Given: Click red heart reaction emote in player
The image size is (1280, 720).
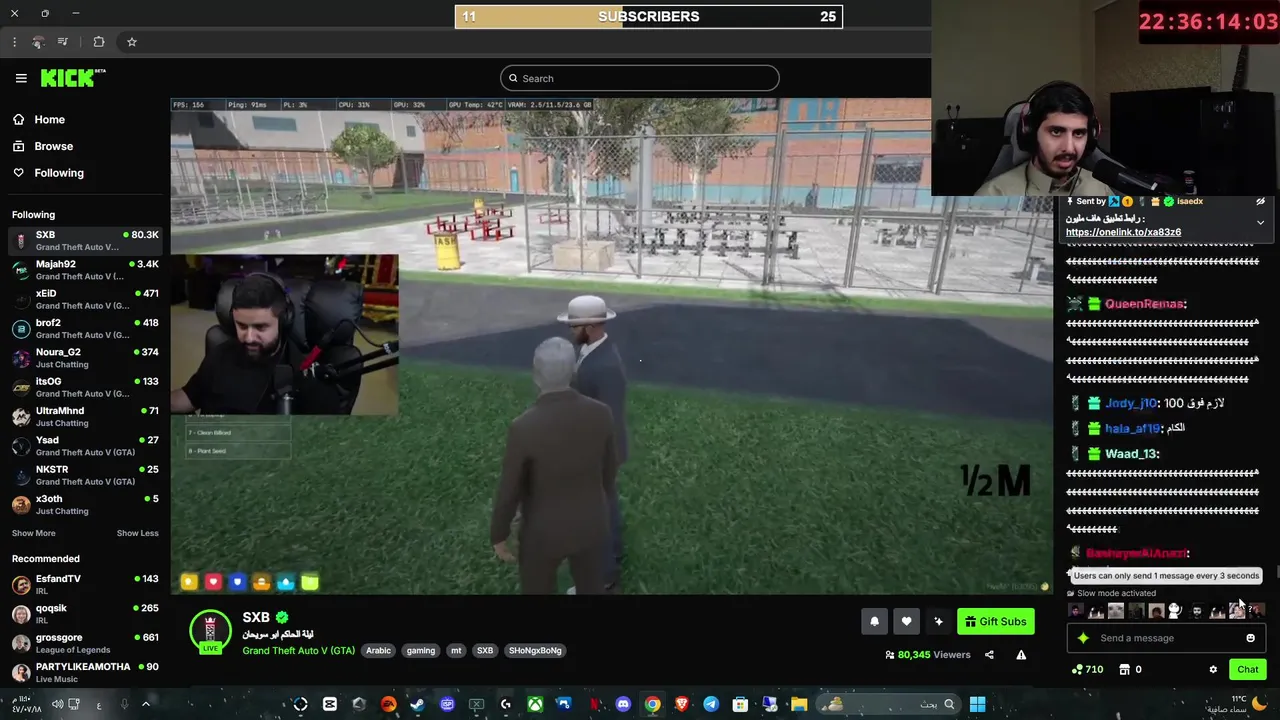Looking at the screenshot, I should click(213, 582).
